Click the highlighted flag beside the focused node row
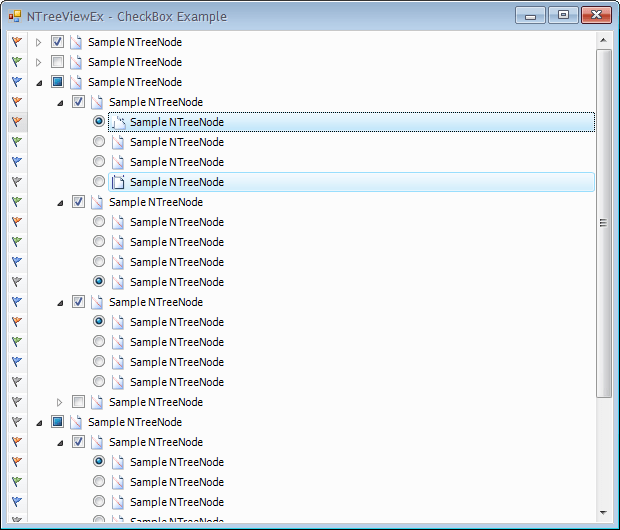This screenshot has width=620, height=530. pyautogui.click(x=16, y=122)
